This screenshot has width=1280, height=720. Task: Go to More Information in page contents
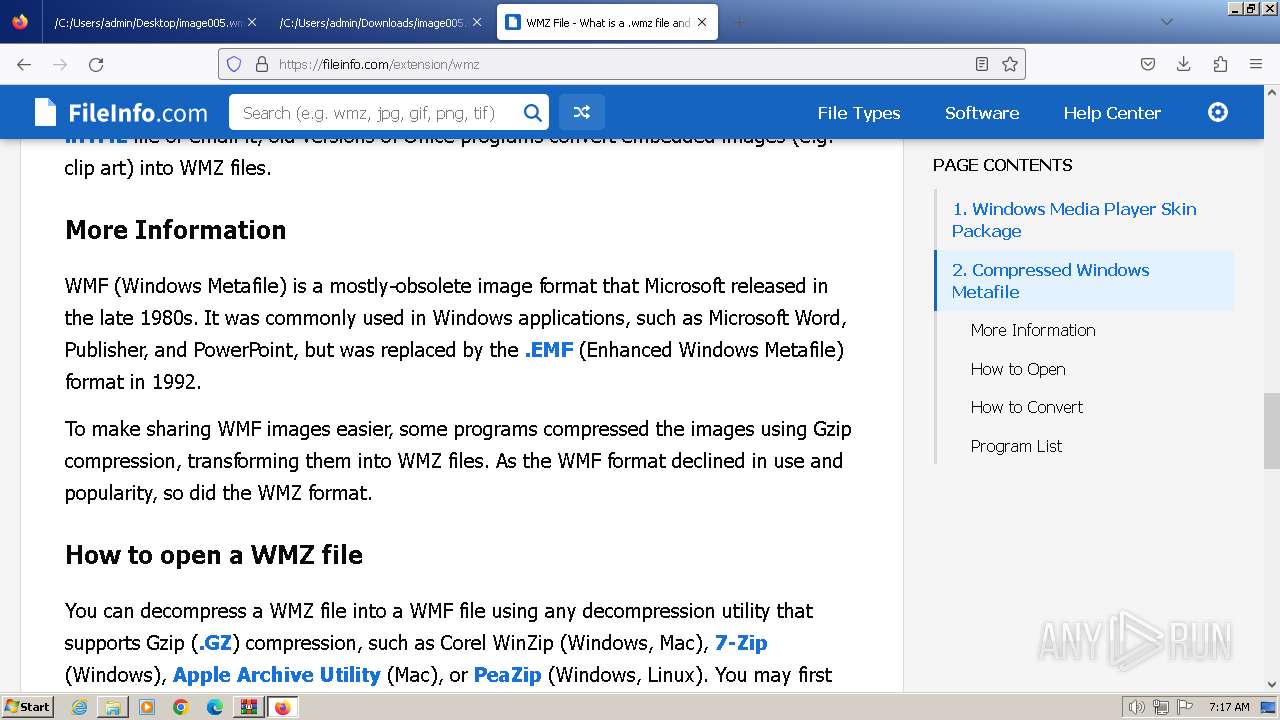(1033, 330)
